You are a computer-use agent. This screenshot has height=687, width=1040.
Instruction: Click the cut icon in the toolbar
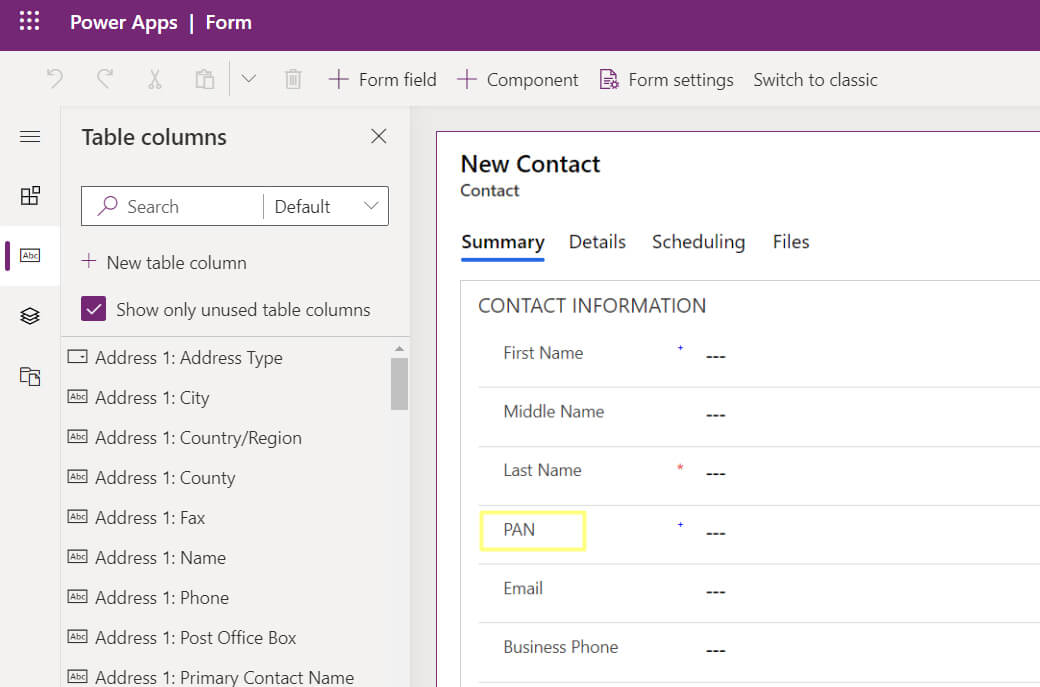point(155,79)
